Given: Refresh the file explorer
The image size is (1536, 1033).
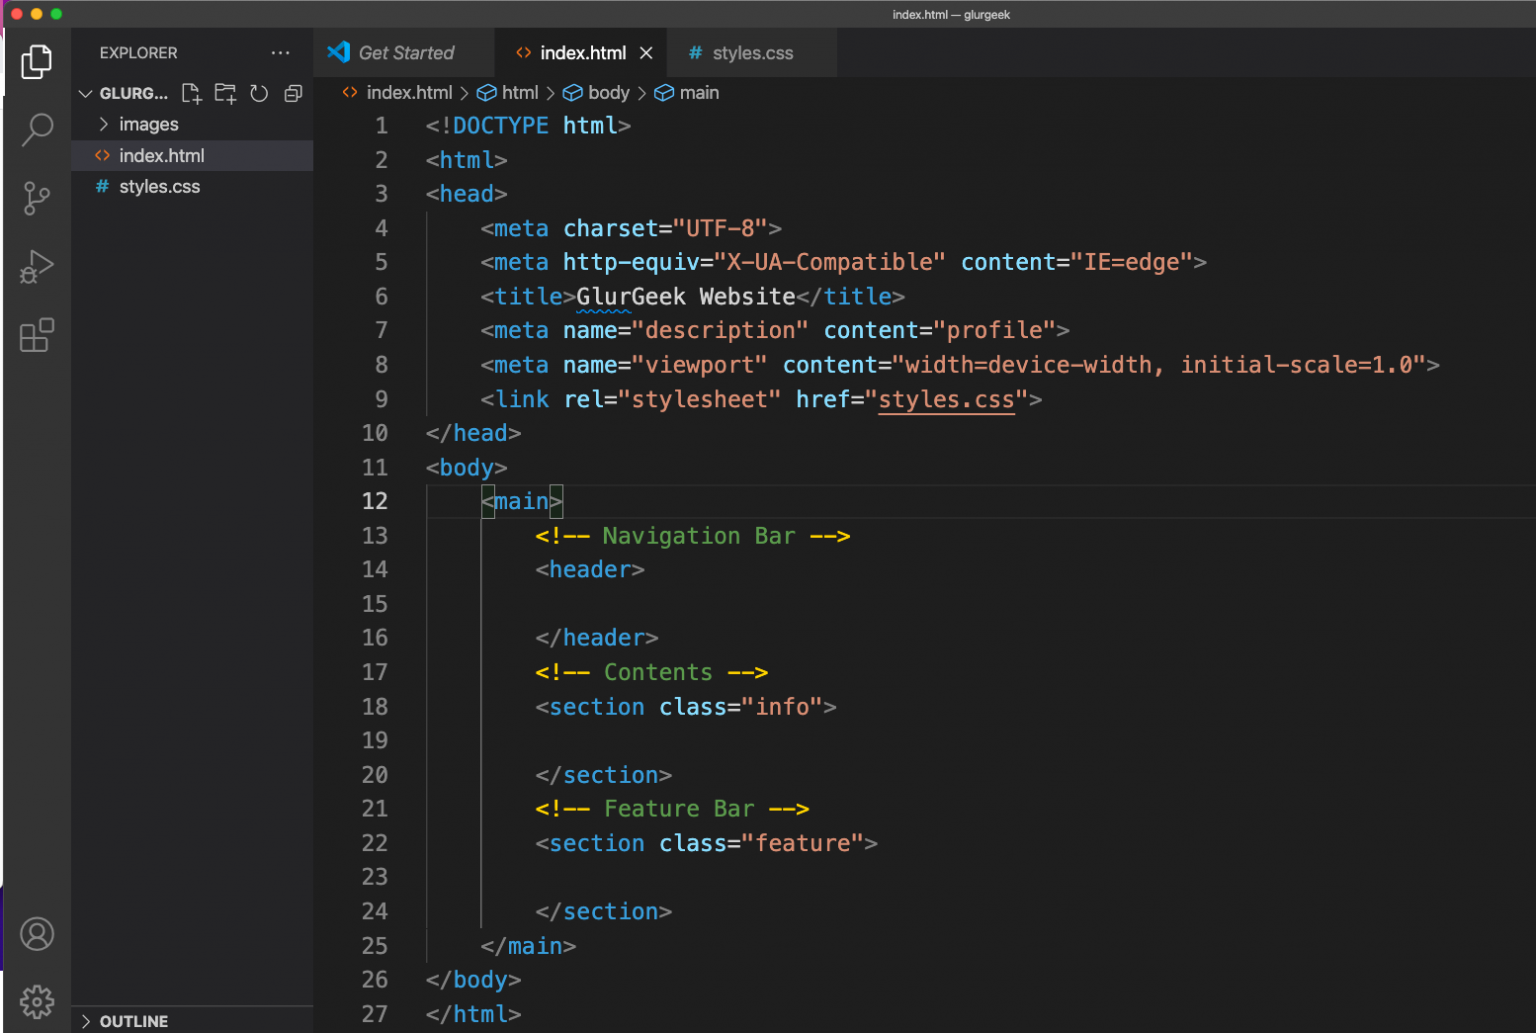Looking at the screenshot, I should tap(259, 94).
